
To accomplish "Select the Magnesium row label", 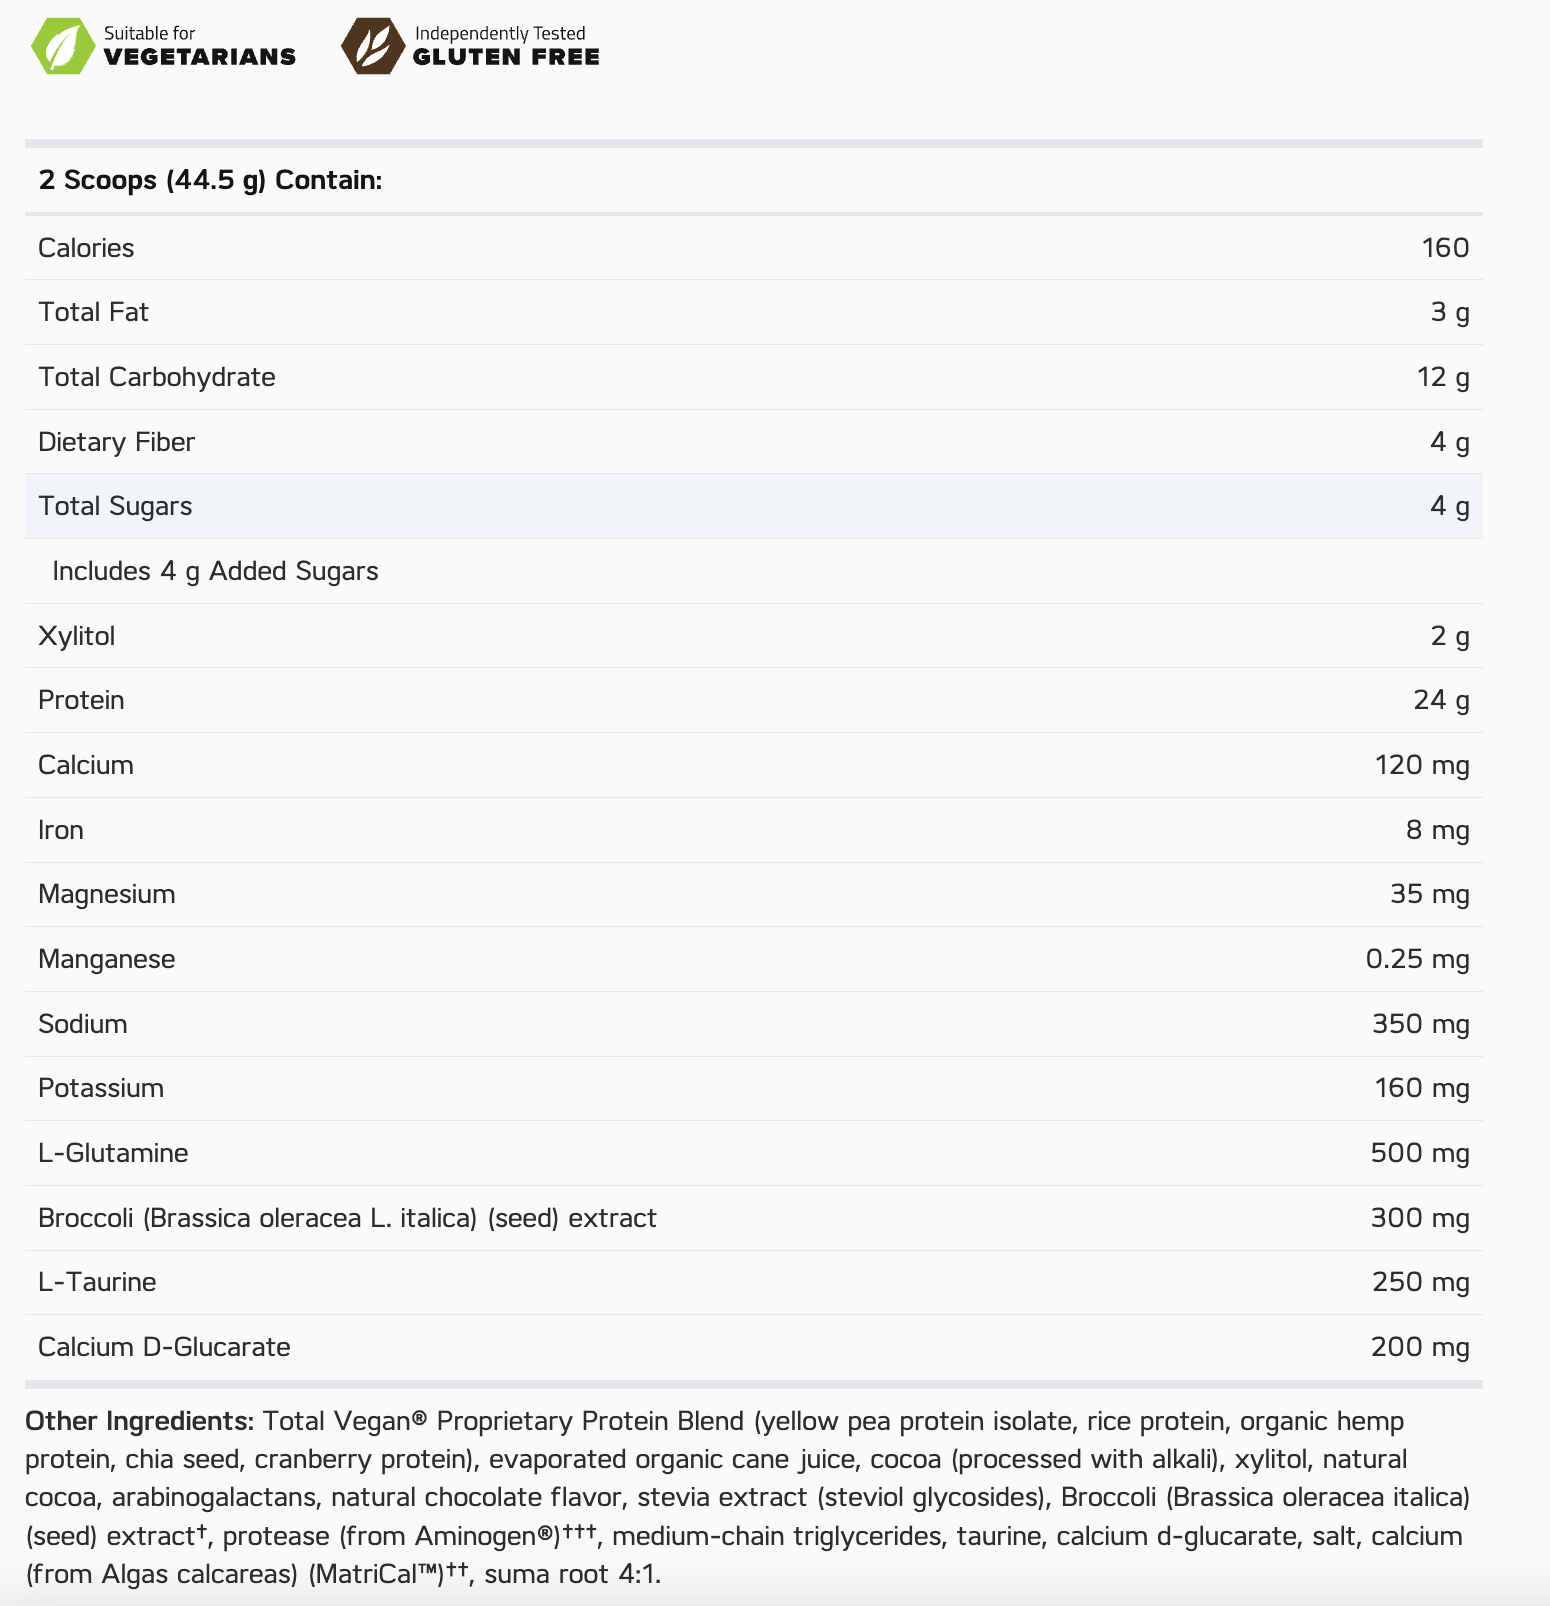I will coord(107,894).
